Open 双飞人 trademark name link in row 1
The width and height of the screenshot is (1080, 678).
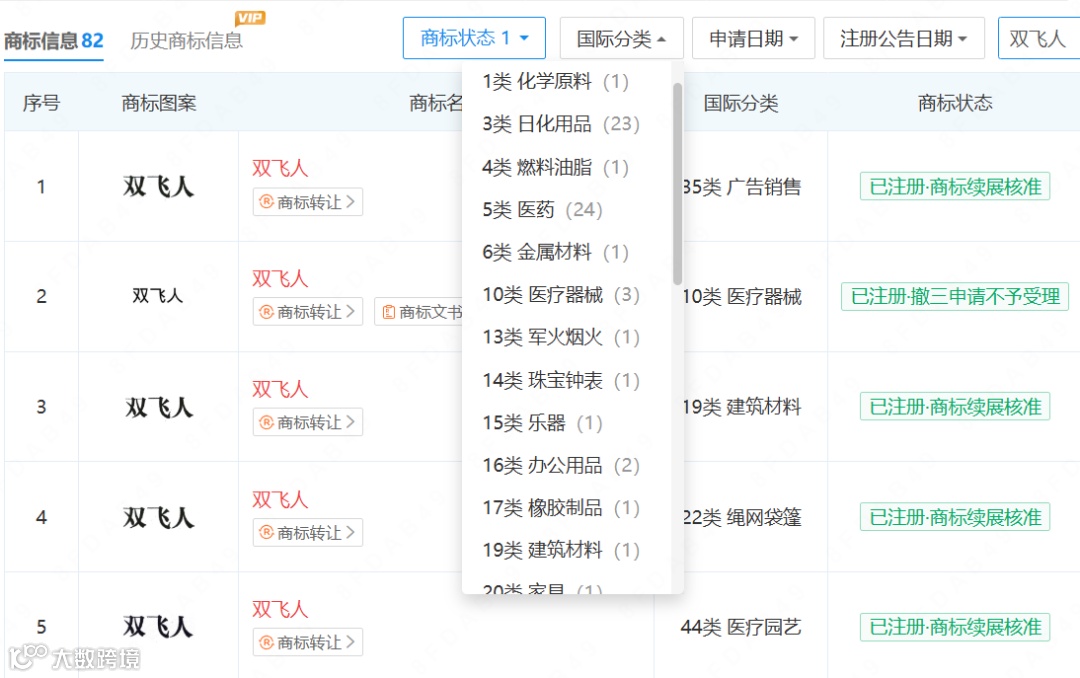pyautogui.click(x=280, y=168)
